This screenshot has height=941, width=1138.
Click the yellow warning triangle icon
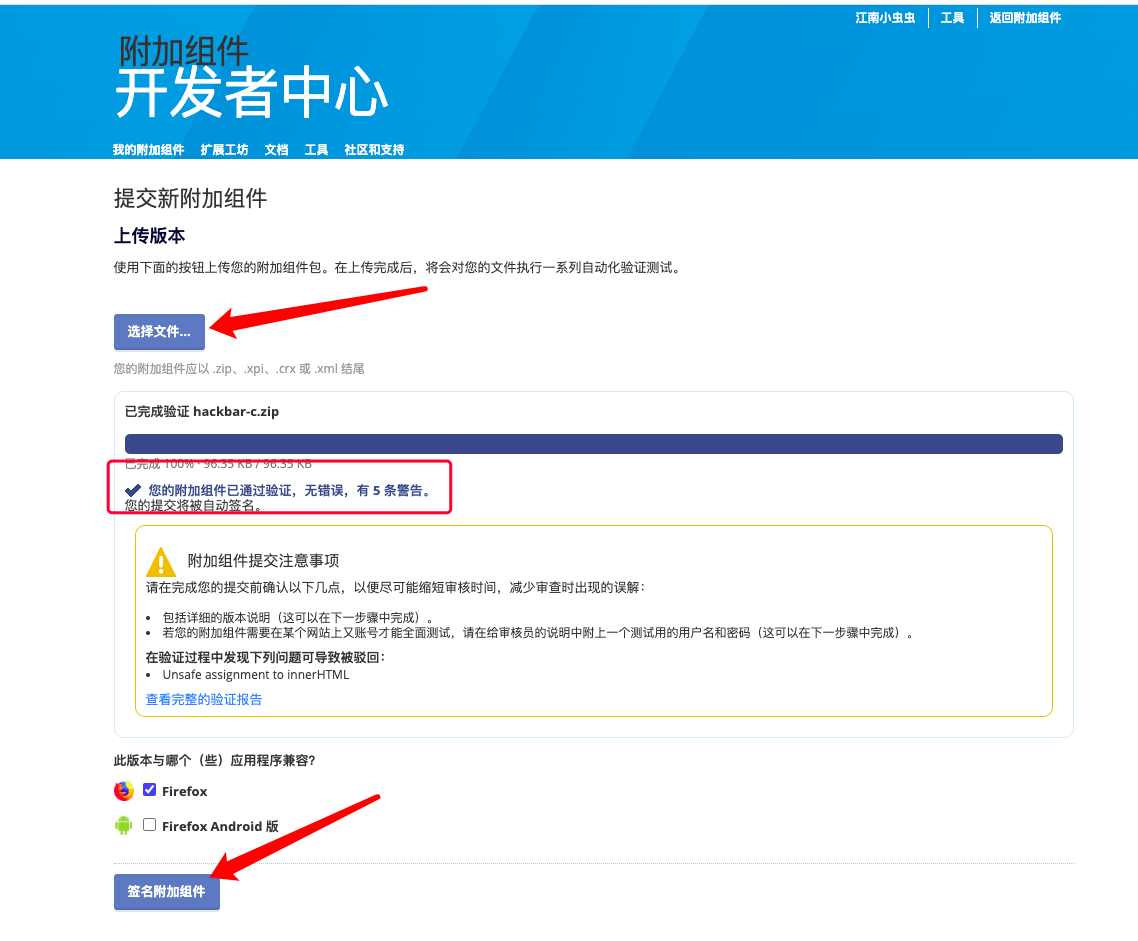point(160,562)
